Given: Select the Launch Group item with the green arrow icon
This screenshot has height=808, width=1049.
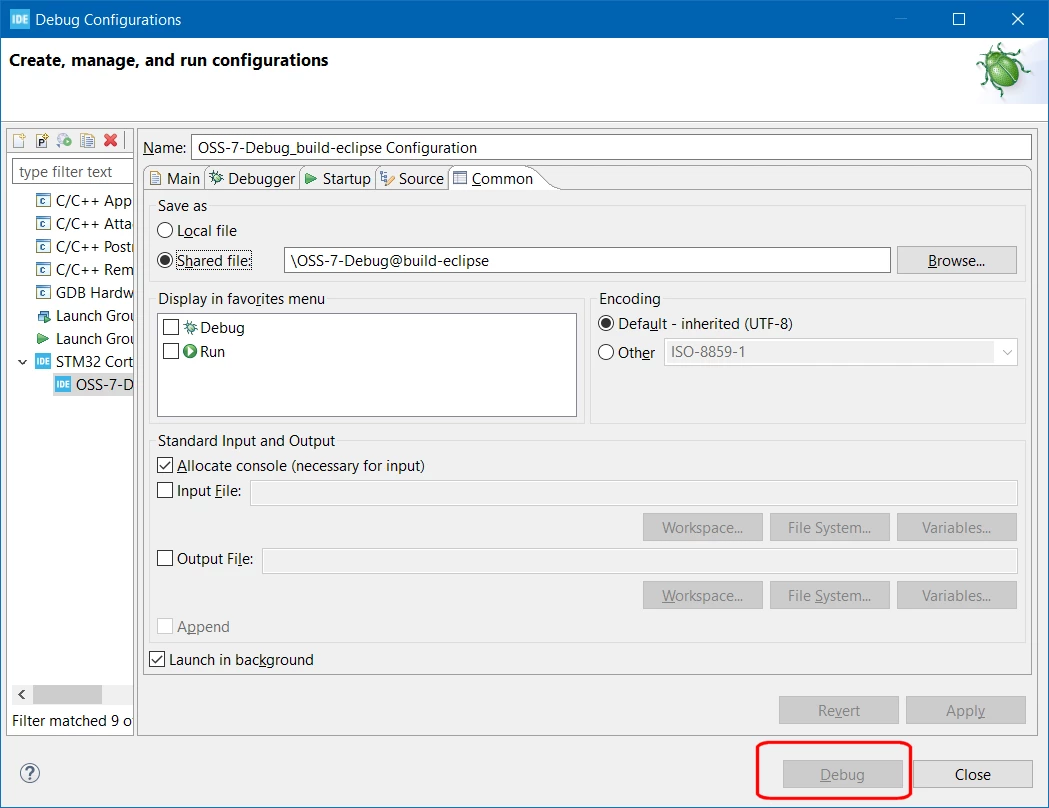Looking at the screenshot, I should point(84,338).
